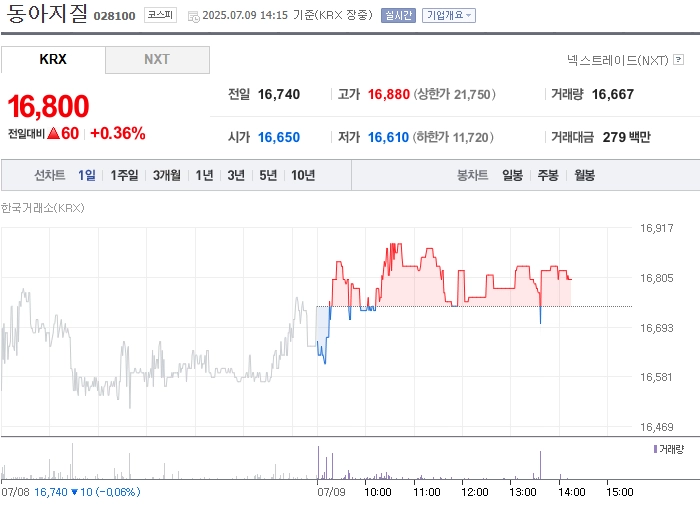Show the 주봉 weekly candle chart

coord(548,175)
